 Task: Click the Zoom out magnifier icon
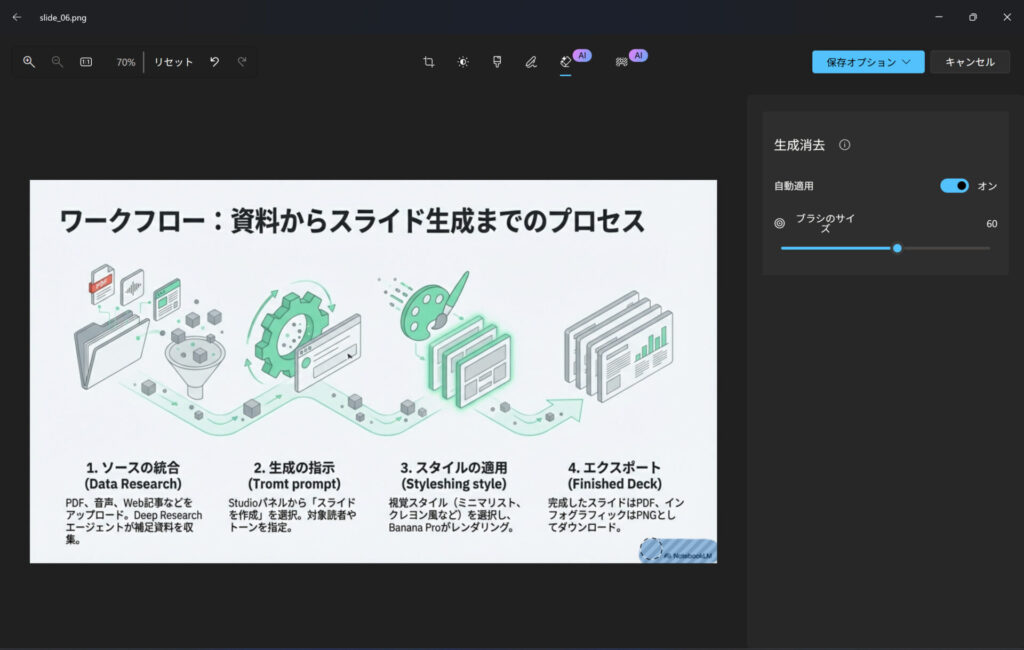pyautogui.click(x=57, y=61)
